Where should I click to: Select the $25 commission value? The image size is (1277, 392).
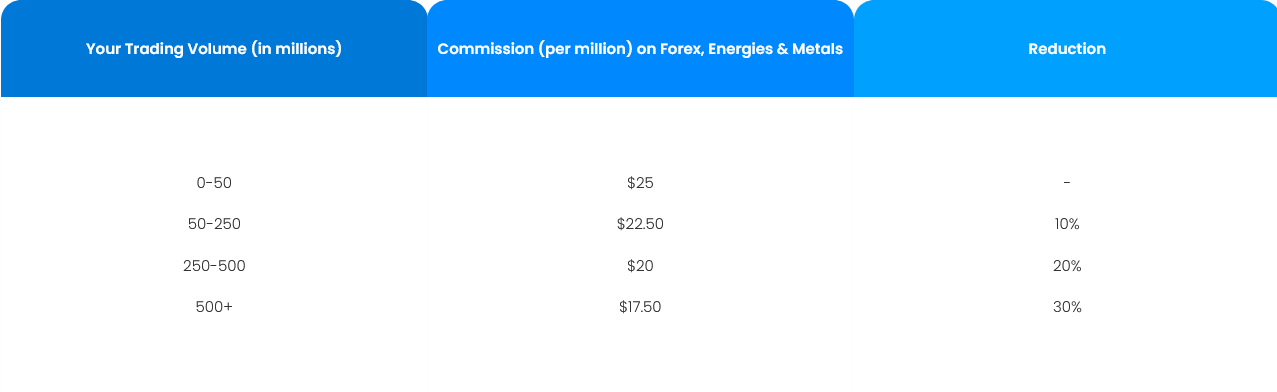(640, 183)
